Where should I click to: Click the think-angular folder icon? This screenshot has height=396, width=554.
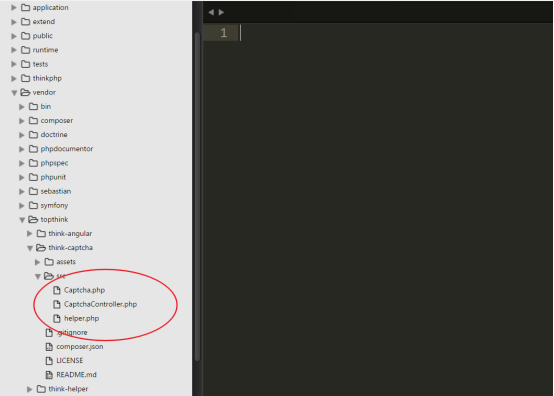[x=41, y=234]
